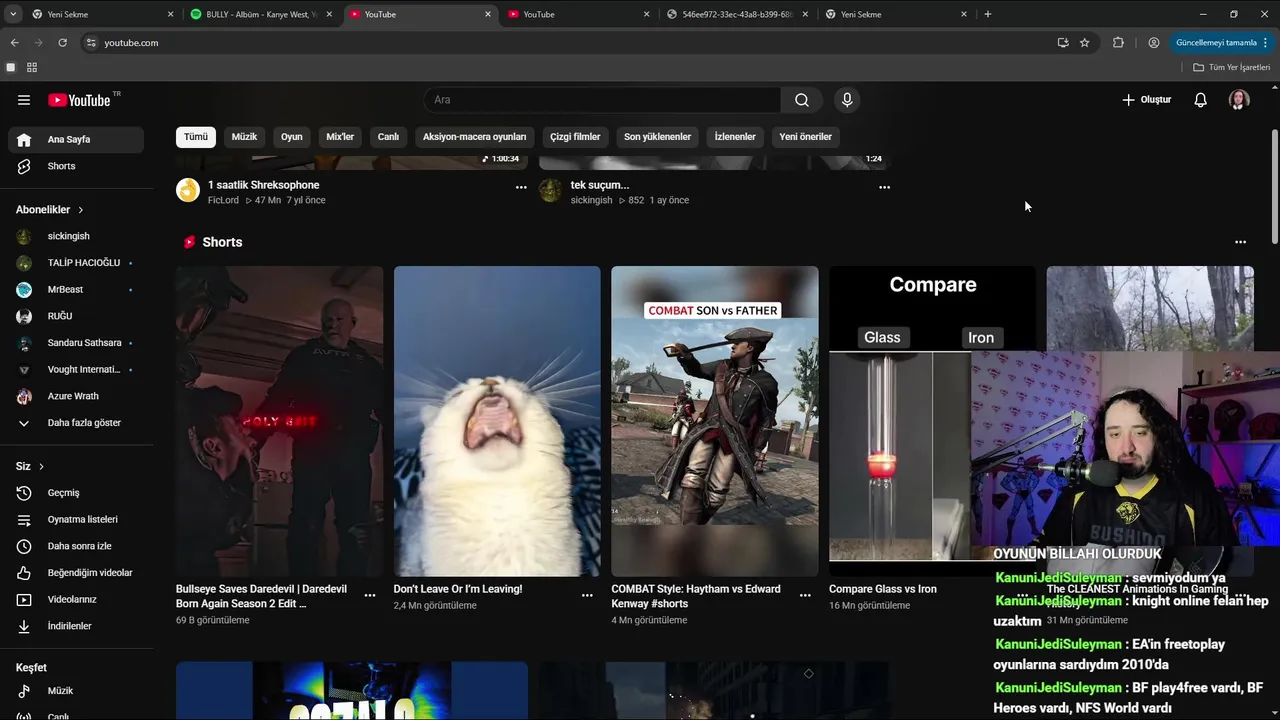Screen dimensions: 1280x720
Task: Open options for COMBAT Style Haytham short
Action: pos(805,595)
